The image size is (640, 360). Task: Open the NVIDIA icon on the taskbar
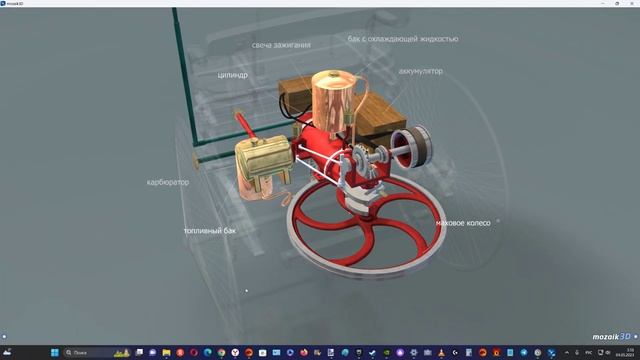pos(386,353)
